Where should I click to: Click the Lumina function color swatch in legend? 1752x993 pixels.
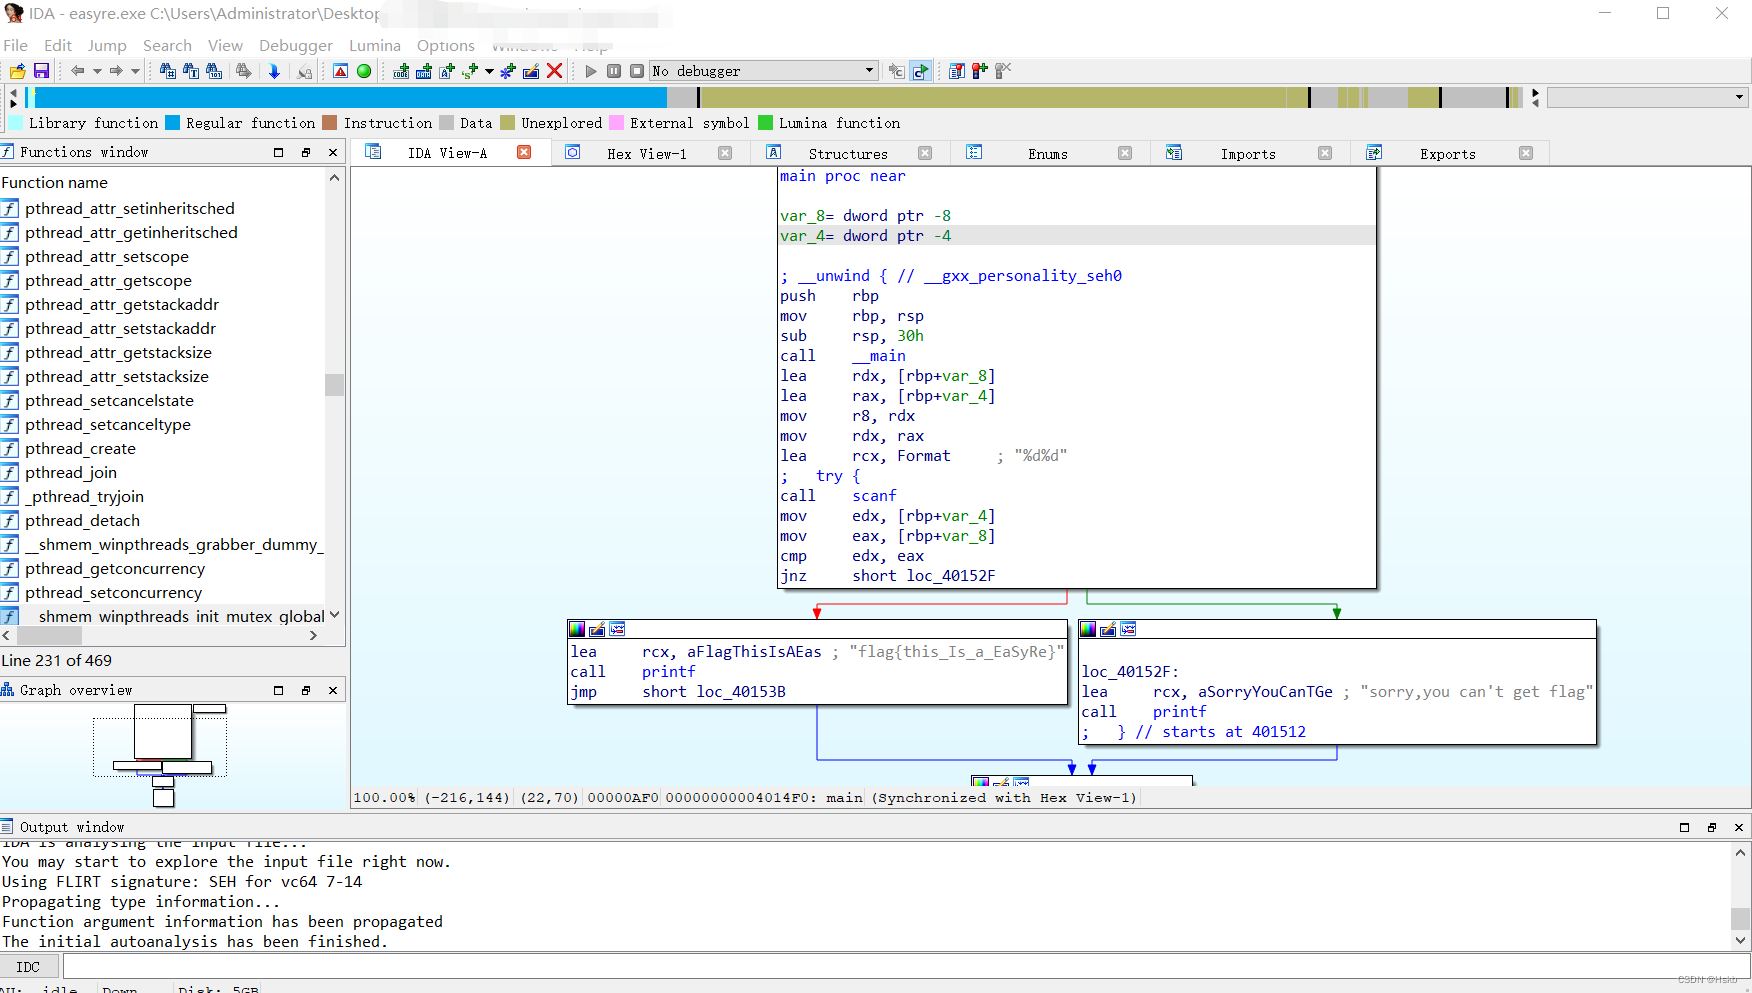(766, 123)
